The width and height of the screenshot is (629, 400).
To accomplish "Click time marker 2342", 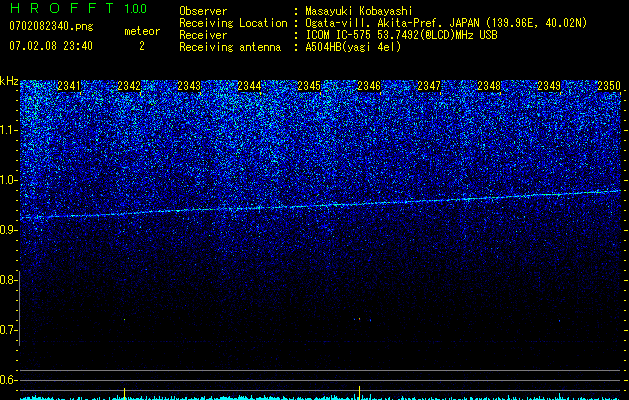I will [x=129, y=86].
